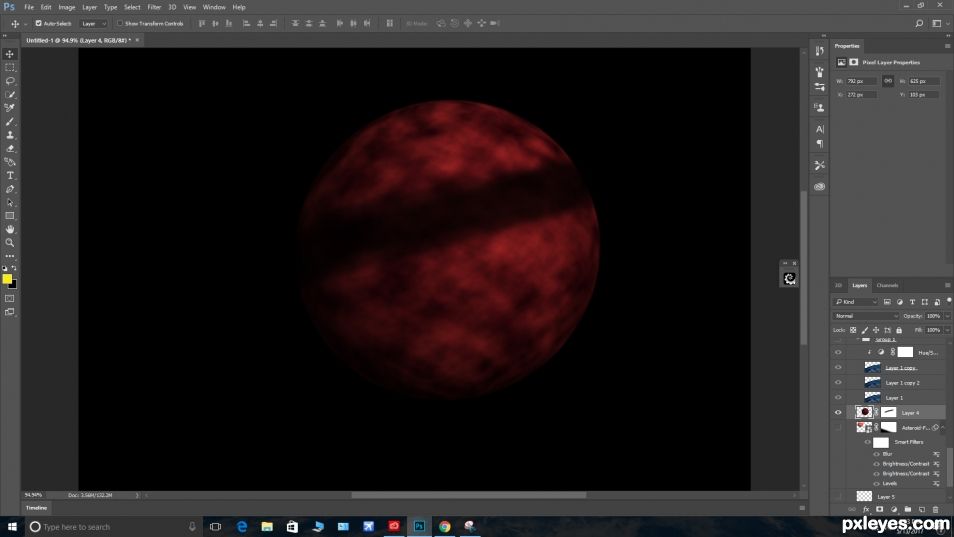
Task: Select the Zoom tool
Action: pos(10,243)
